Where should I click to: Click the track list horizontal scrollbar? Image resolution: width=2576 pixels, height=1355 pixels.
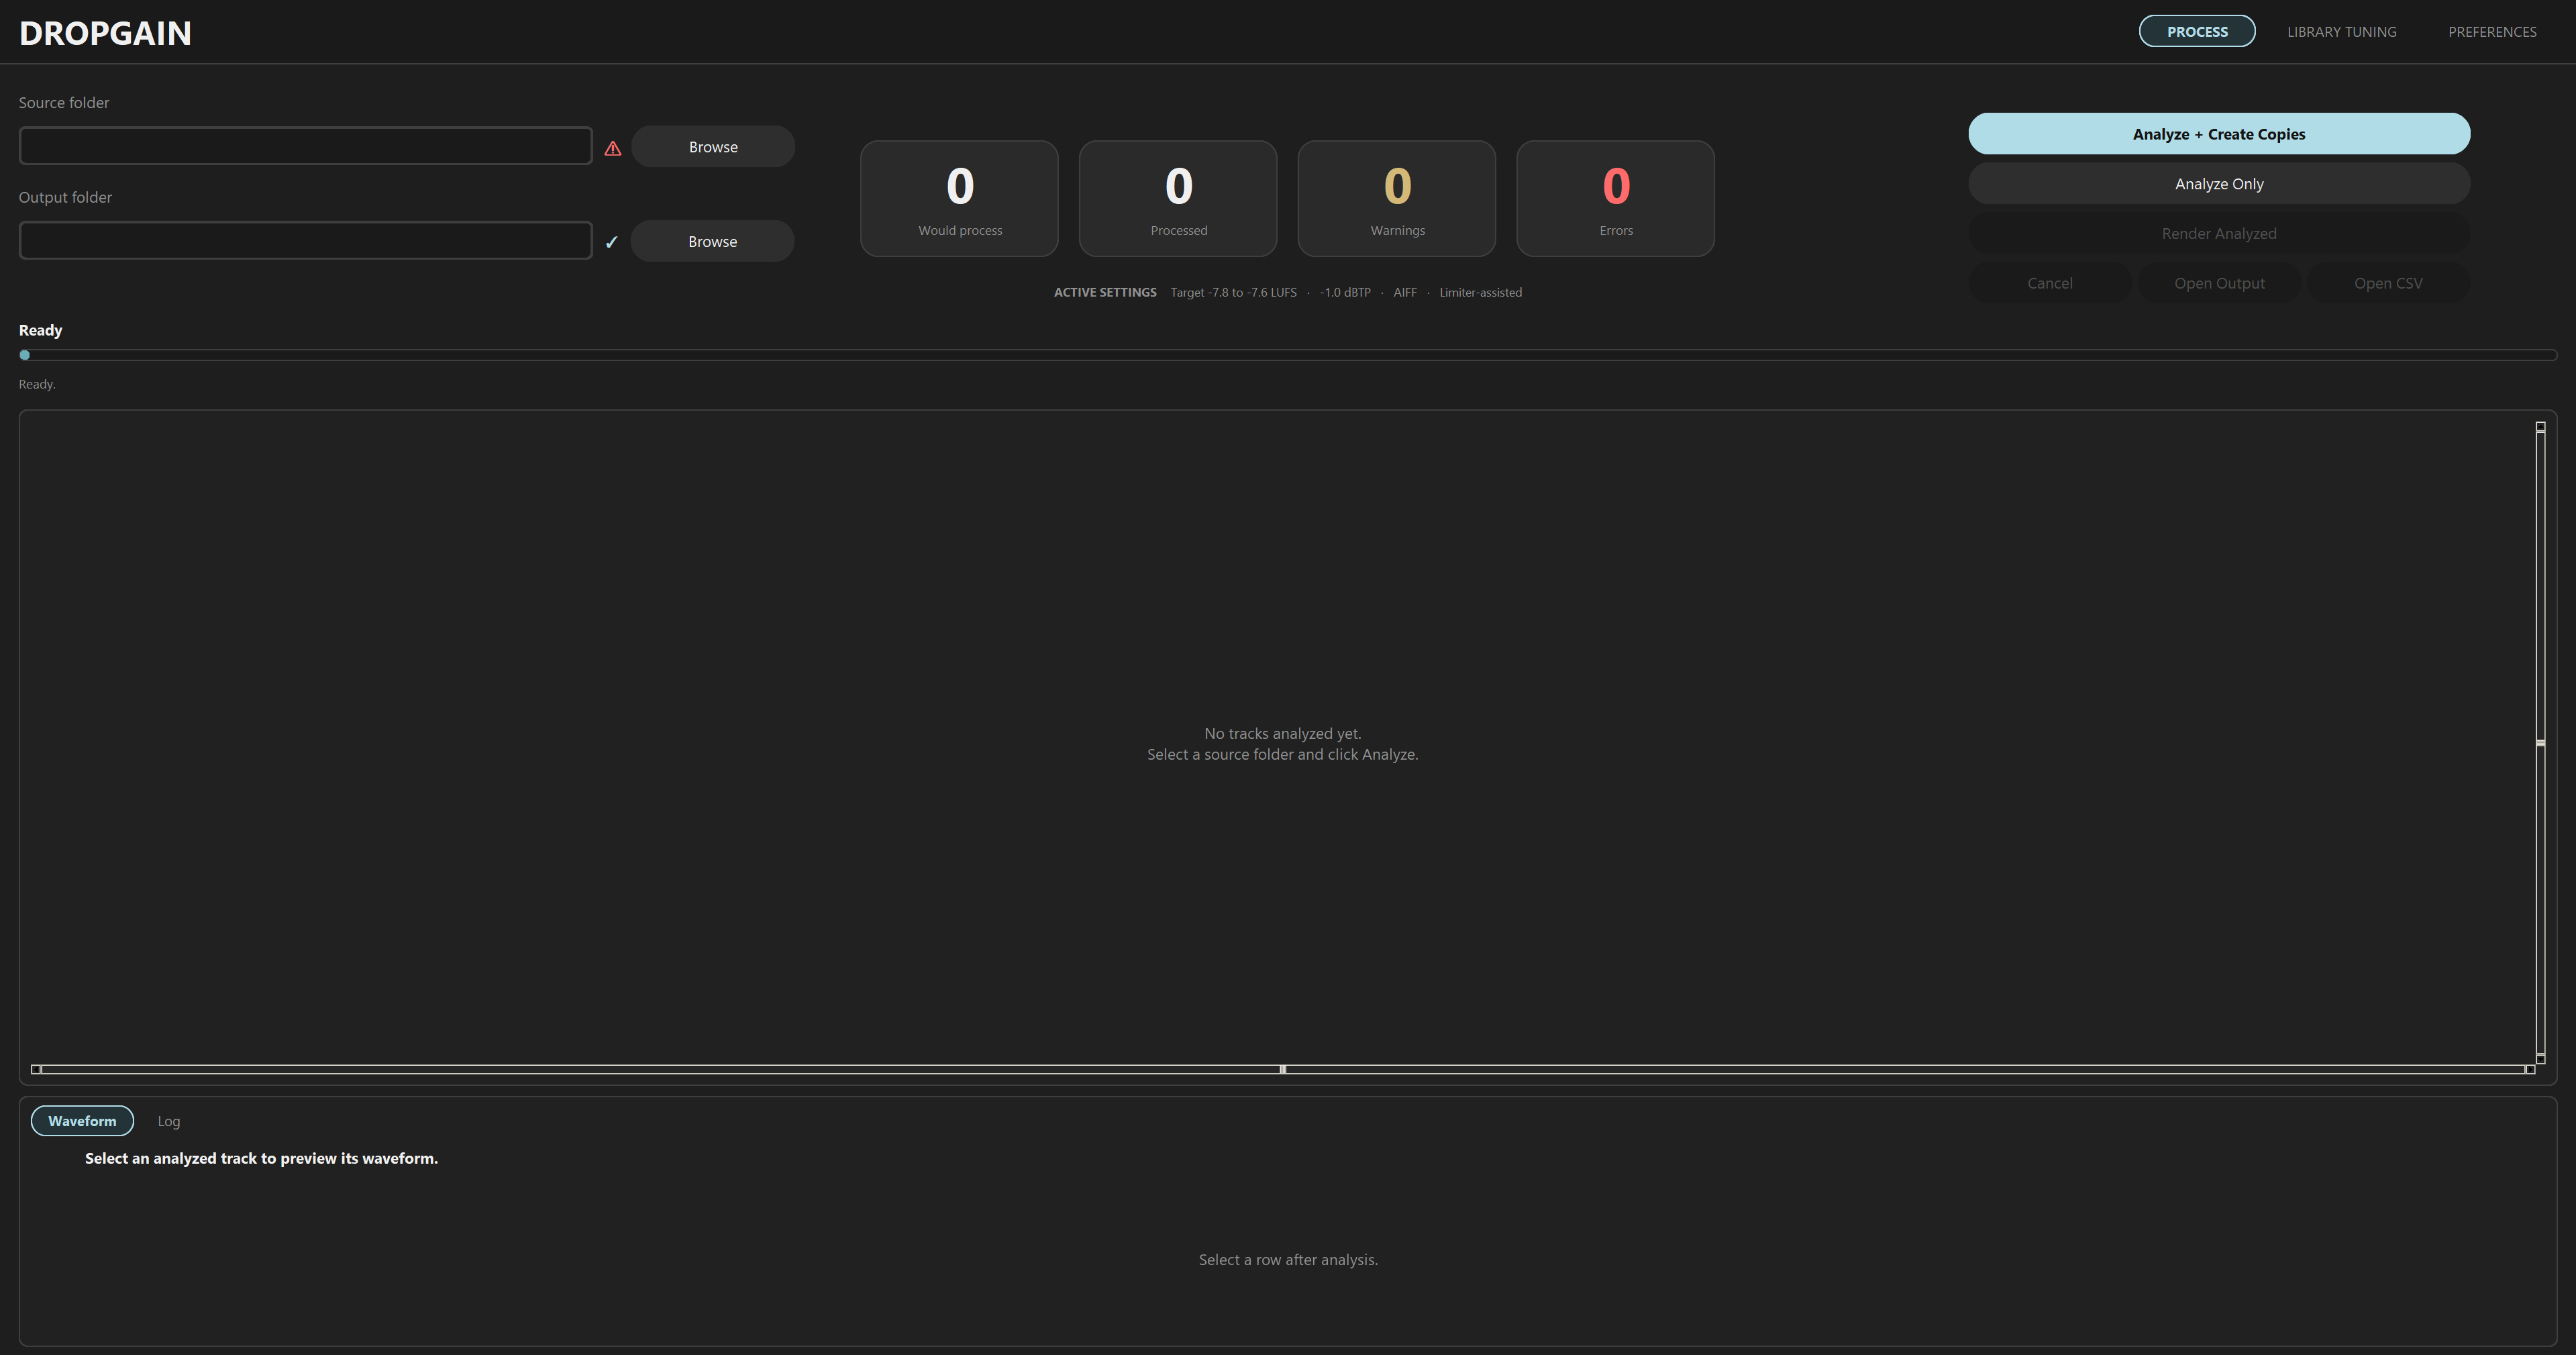[1282, 1069]
